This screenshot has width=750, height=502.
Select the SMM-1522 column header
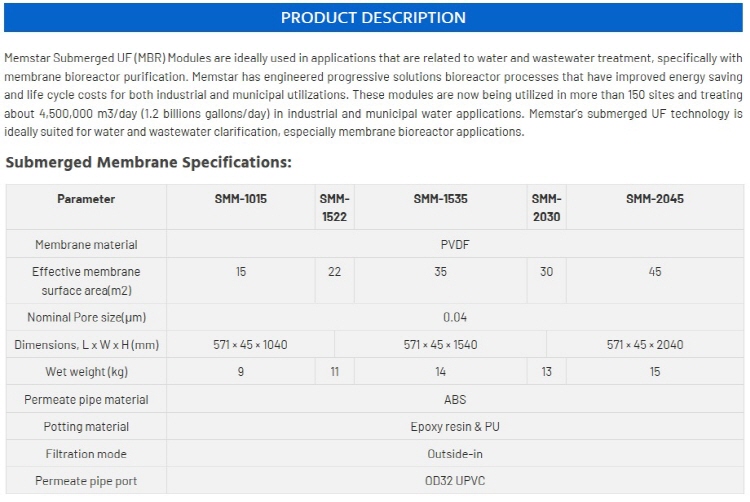pyautogui.click(x=334, y=207)
